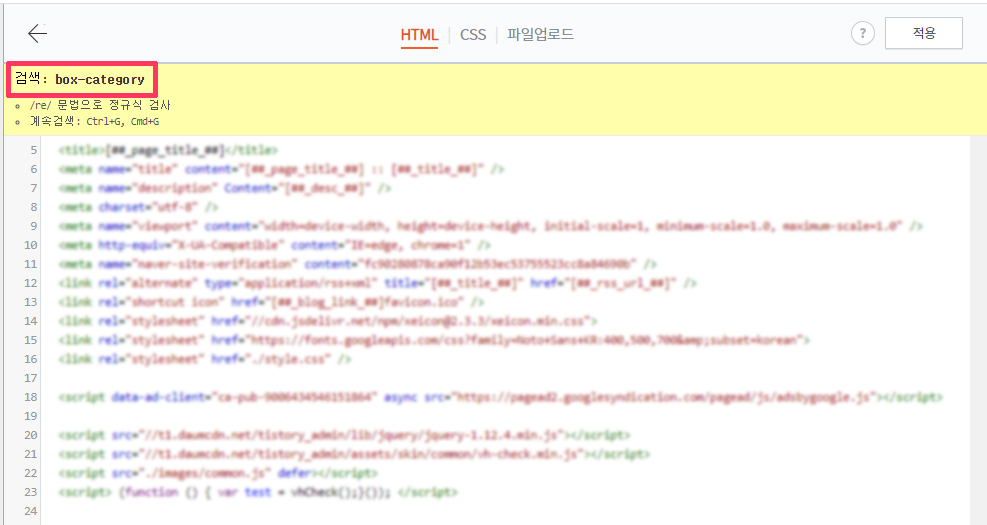Place cursor in the meta viewport code line

[x=490, y=226]
